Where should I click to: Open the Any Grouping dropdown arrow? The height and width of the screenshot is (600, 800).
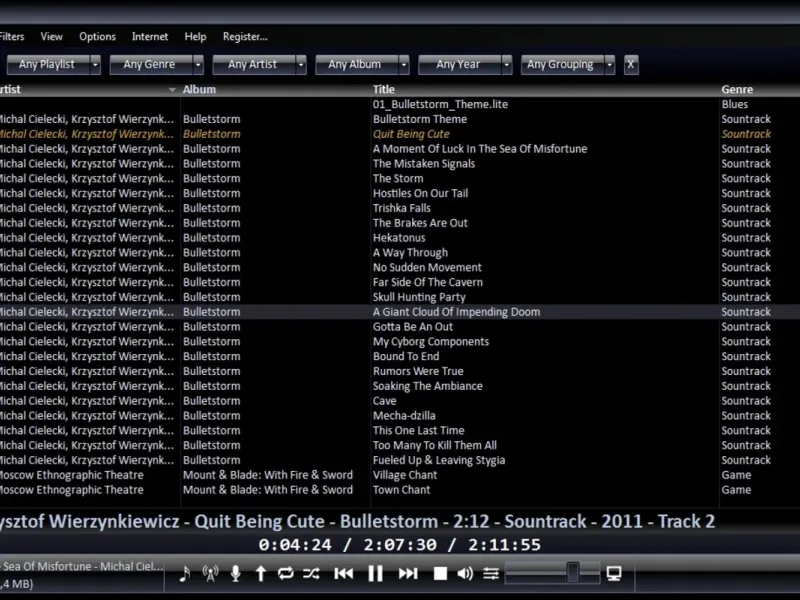(610, 65)
